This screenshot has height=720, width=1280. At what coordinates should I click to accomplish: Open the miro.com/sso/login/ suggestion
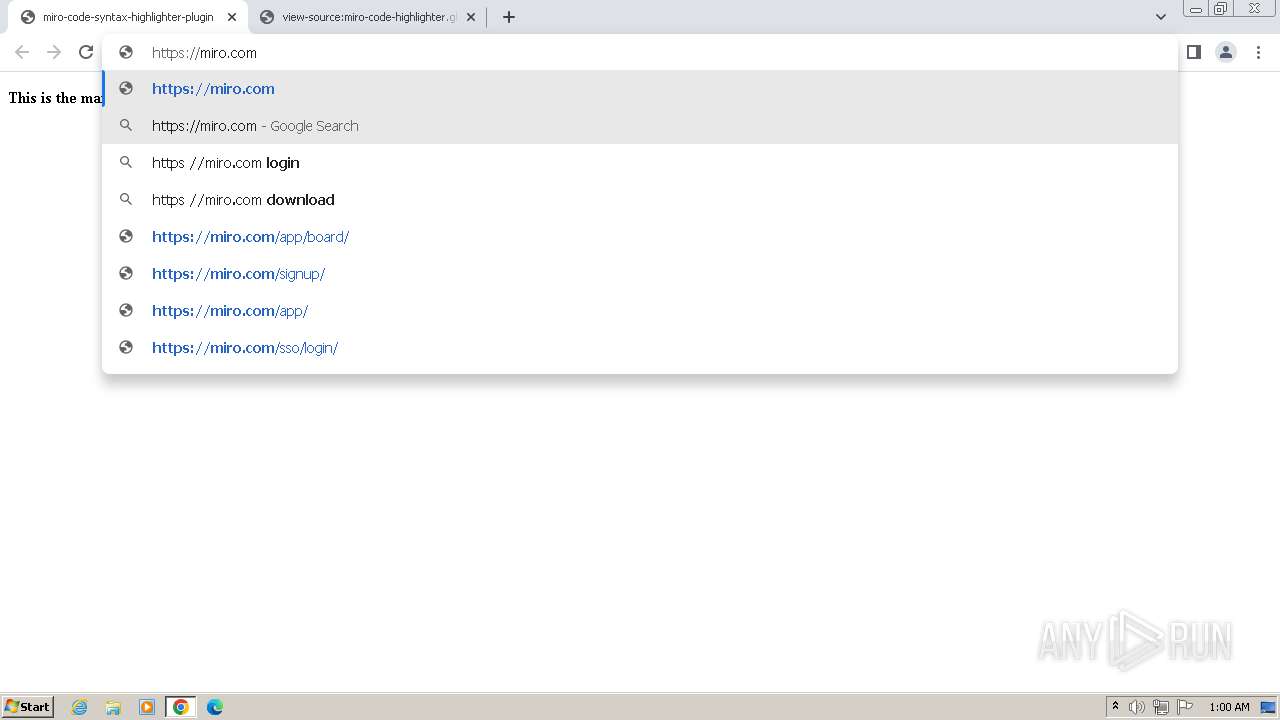point(640,348)
